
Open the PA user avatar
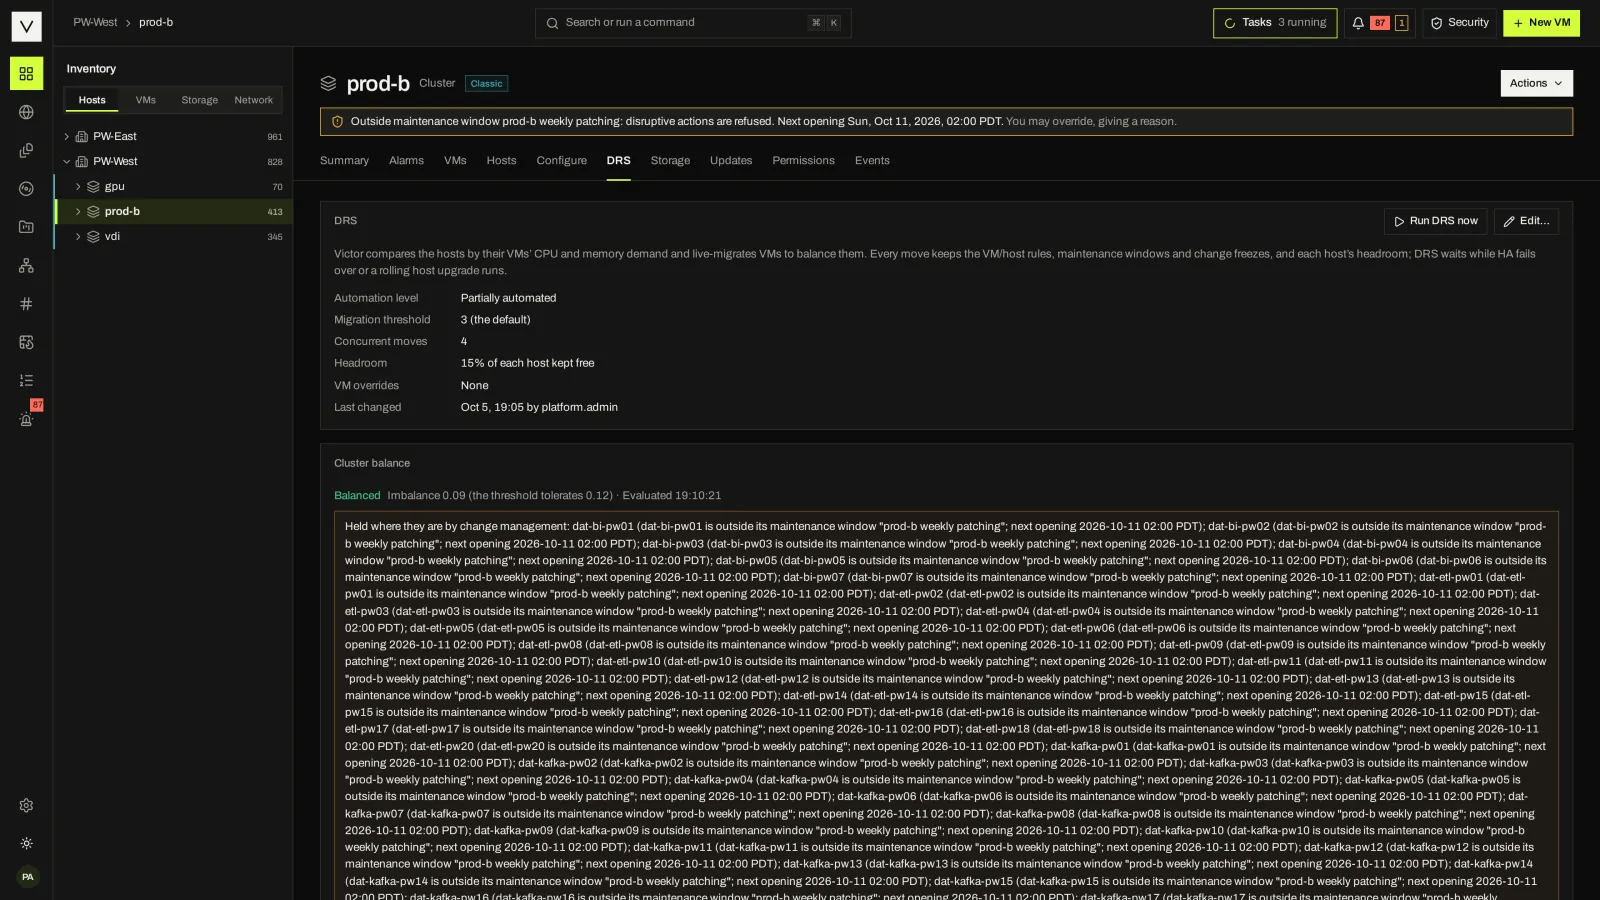[27, 877]
